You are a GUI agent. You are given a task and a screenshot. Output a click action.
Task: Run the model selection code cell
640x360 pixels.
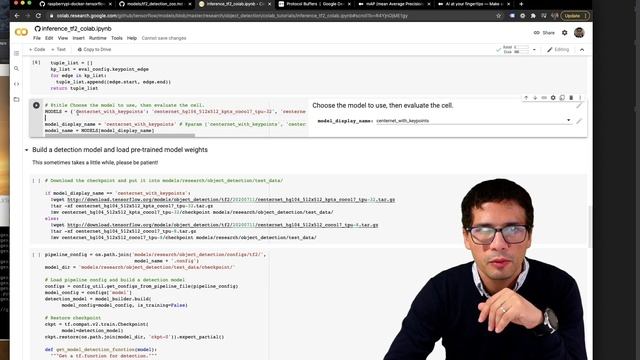pyautogui.click(x=36, y=105)
